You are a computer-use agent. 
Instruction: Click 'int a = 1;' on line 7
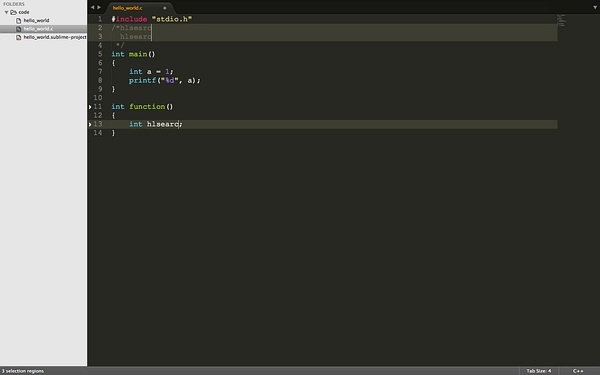coord(151,72)
